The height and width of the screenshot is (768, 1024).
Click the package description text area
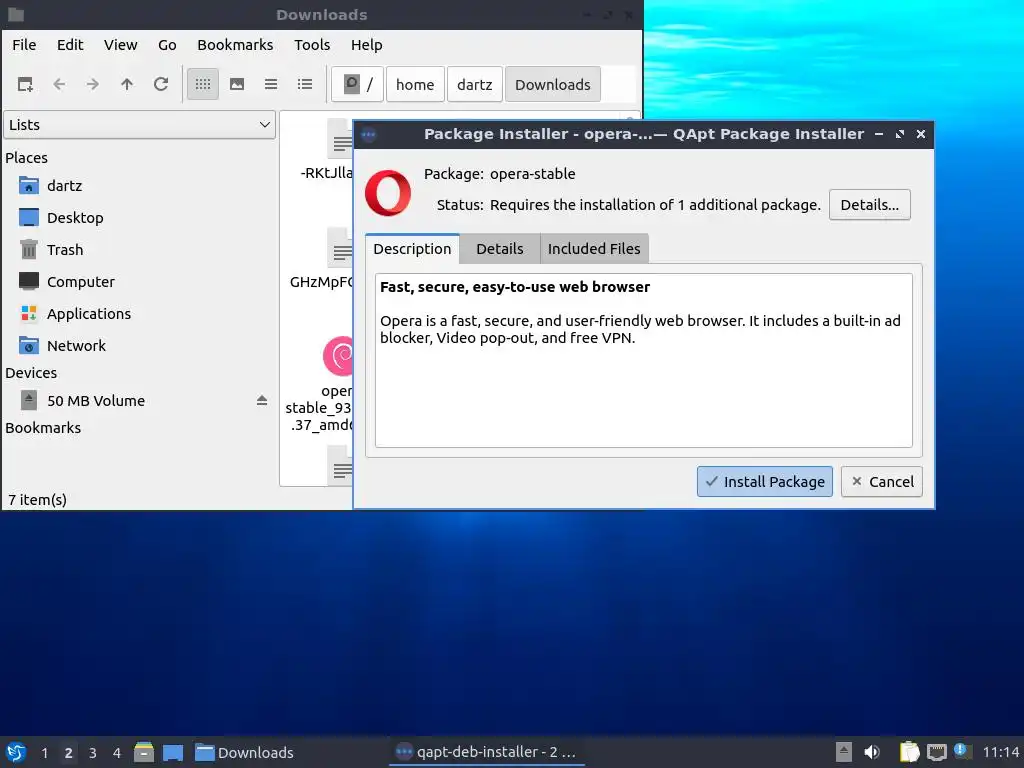643,360
